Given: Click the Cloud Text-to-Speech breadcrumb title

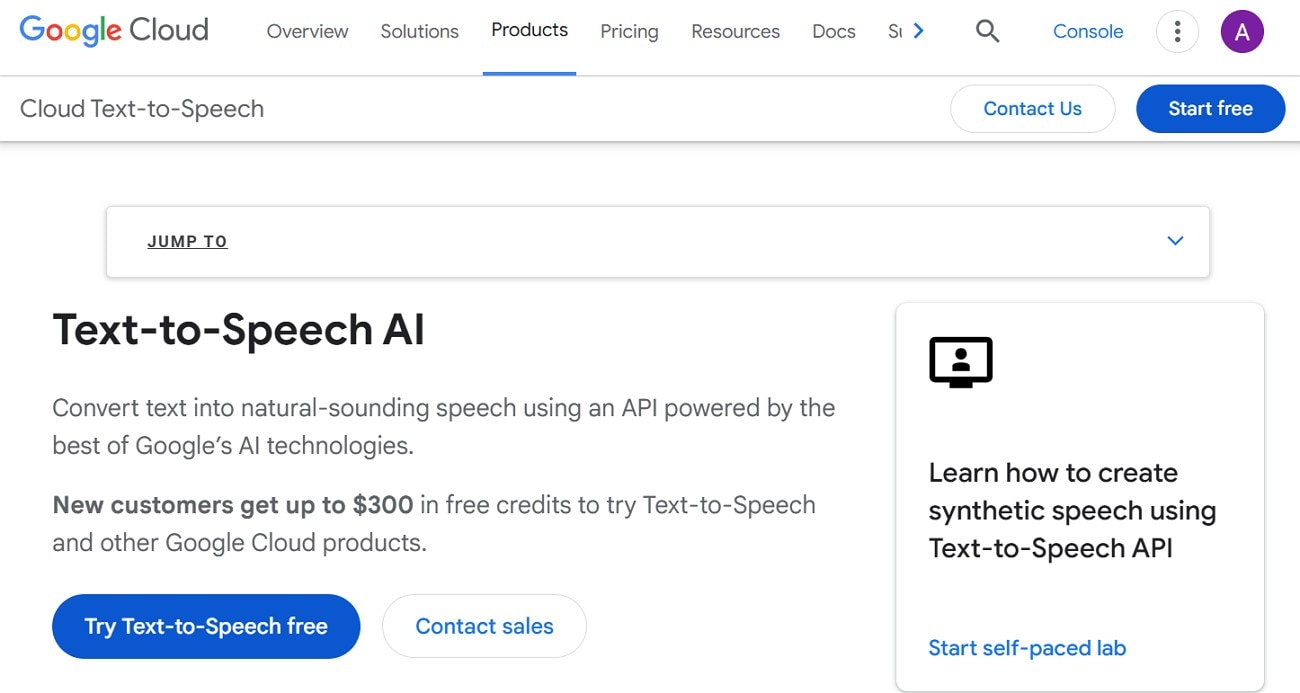Looking at the screenshot, I should pyautogui.click(x=142, y=108).
